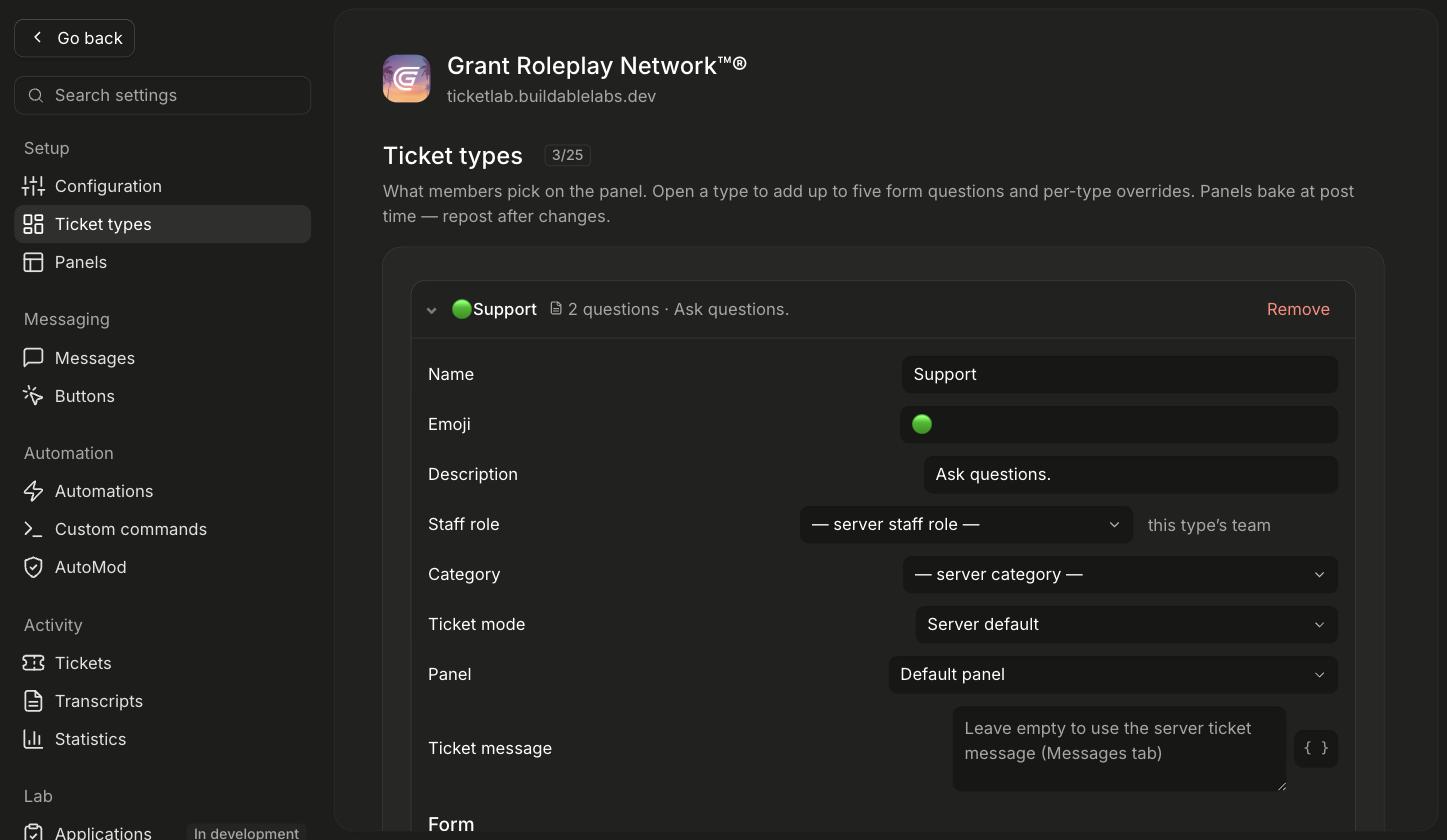Click the search magnifier icon

pyautogui.click(x=36, y=95)
